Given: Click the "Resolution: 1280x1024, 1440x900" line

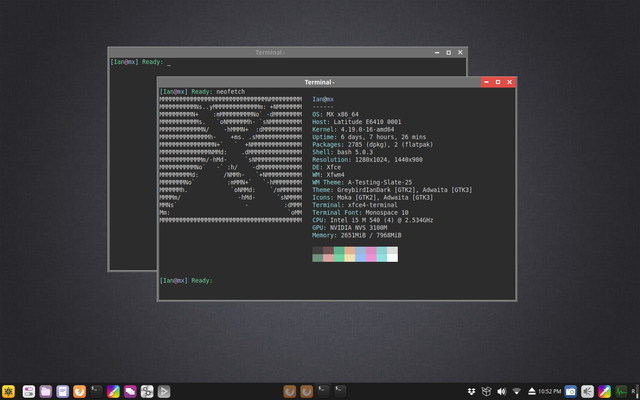Looking at the screenshot, I should [367, 160].
